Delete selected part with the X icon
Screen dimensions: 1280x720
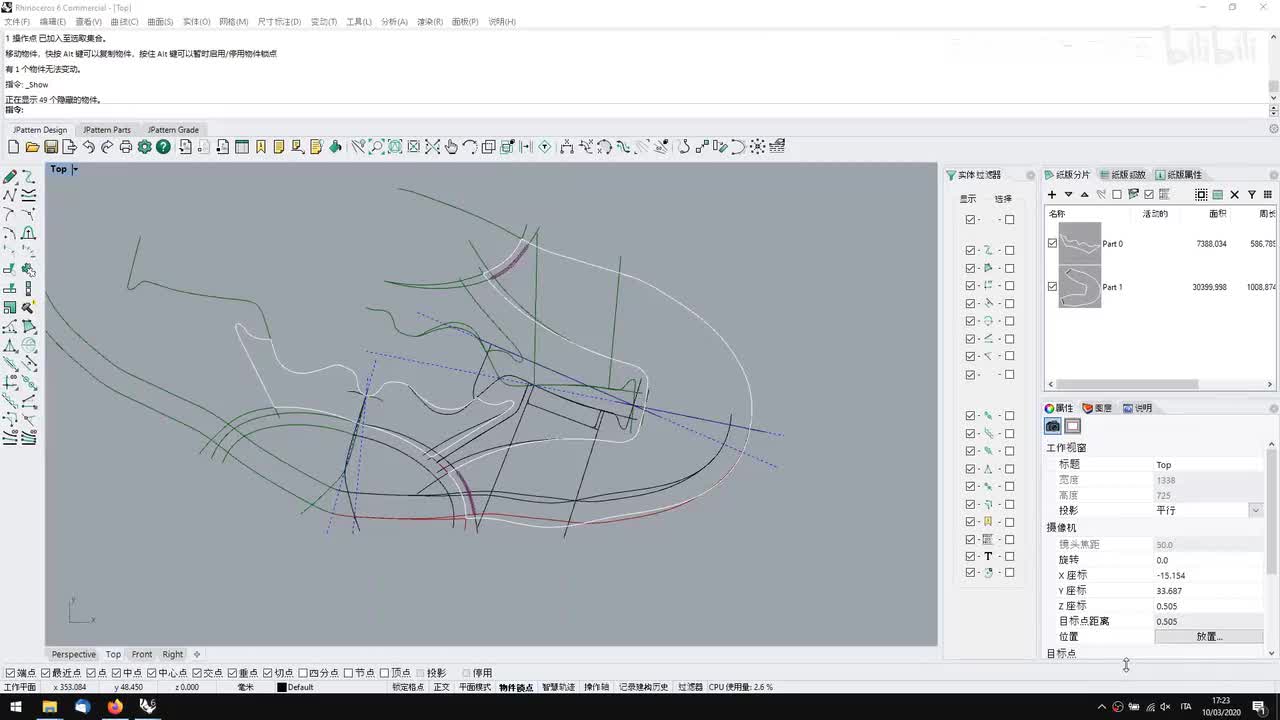click(x=1235, y=195)
